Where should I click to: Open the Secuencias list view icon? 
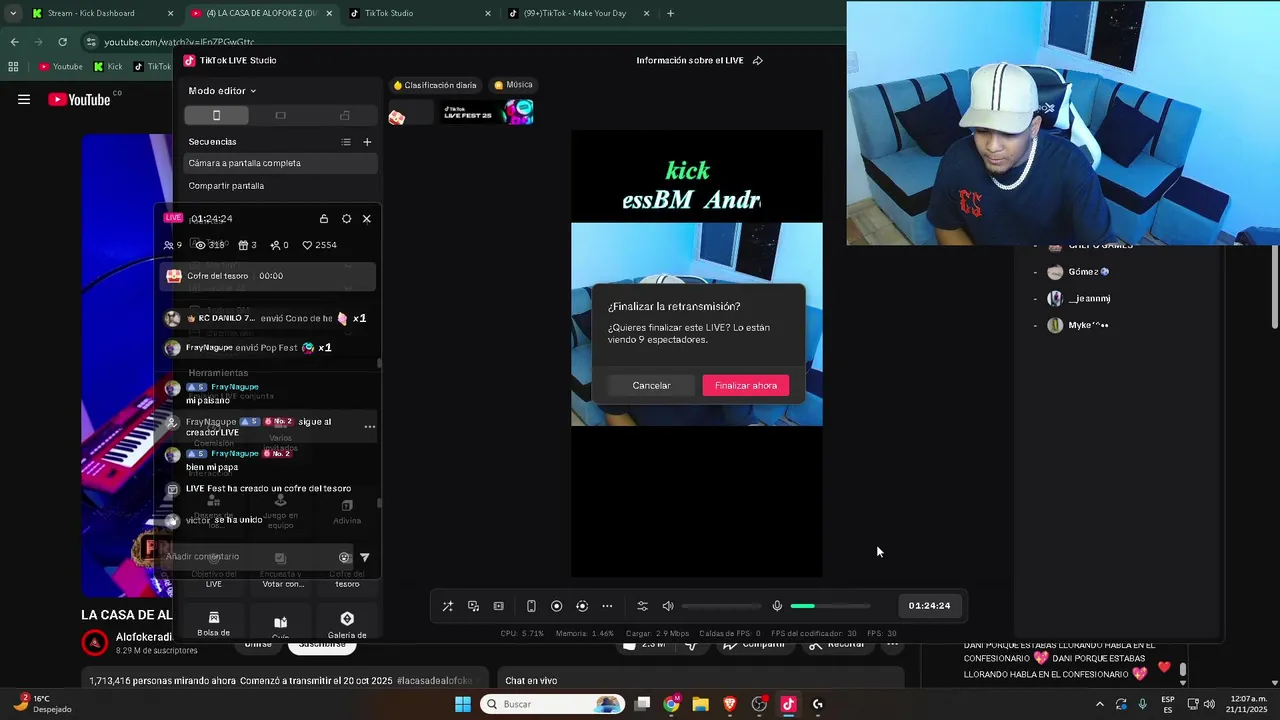tap(346, 142)
